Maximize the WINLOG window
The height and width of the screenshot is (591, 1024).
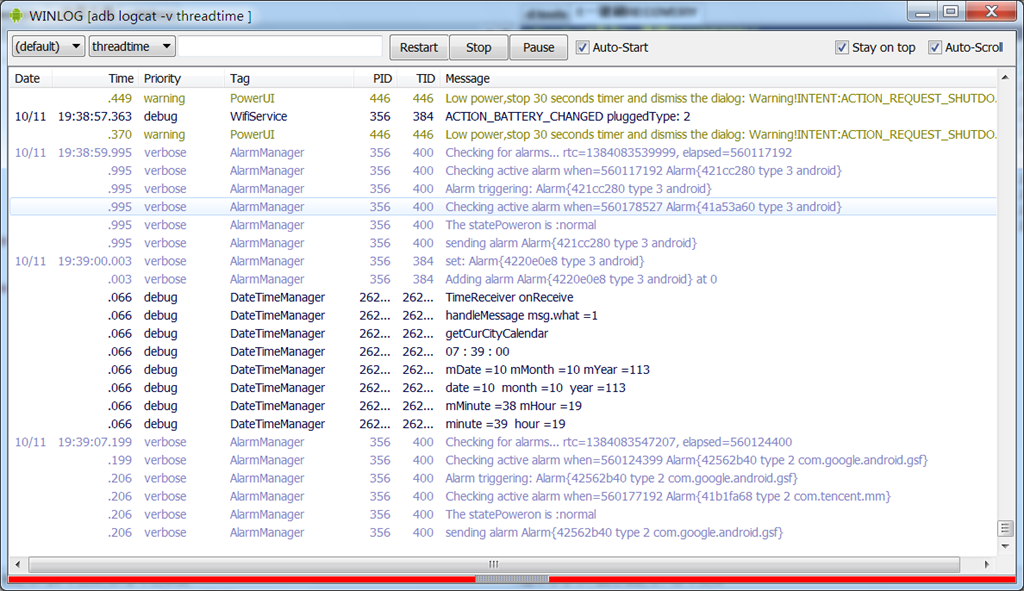point(950,12)
